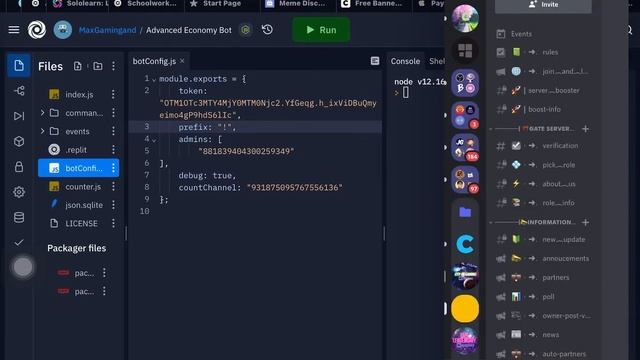The width and height of the screenshot is (640, 360).
Task: Open MaxGamingand user avatar
Action: pos(62,30)
